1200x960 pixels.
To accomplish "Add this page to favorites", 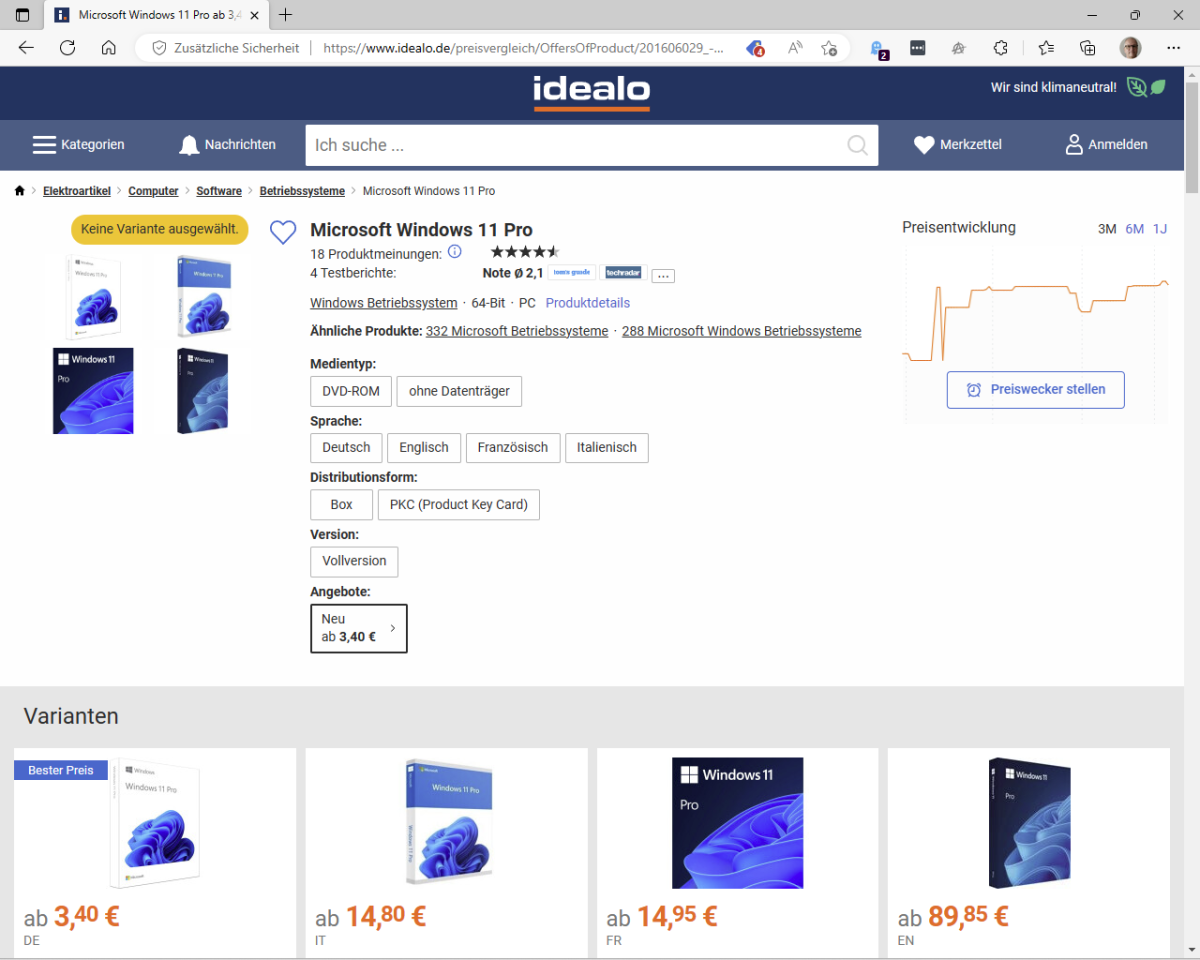I will 829,47.
